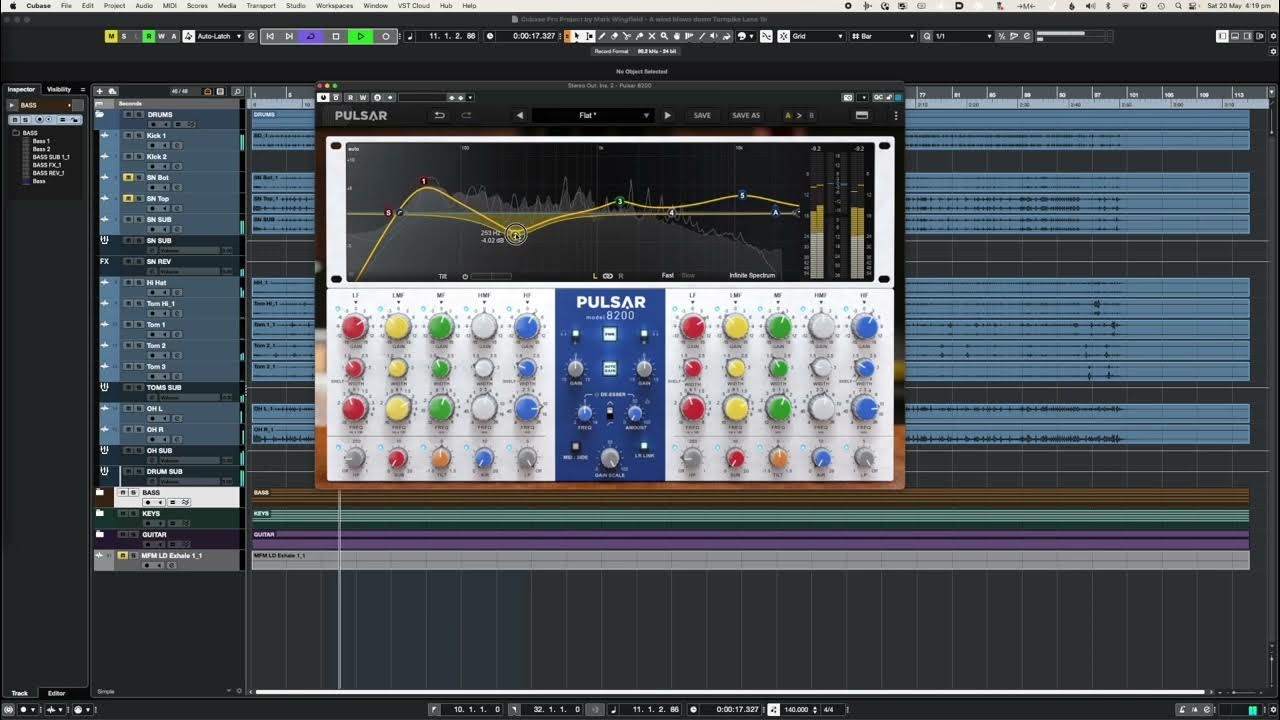
Task: Toggle global Write automation button
Action: [x=161, y=36]
